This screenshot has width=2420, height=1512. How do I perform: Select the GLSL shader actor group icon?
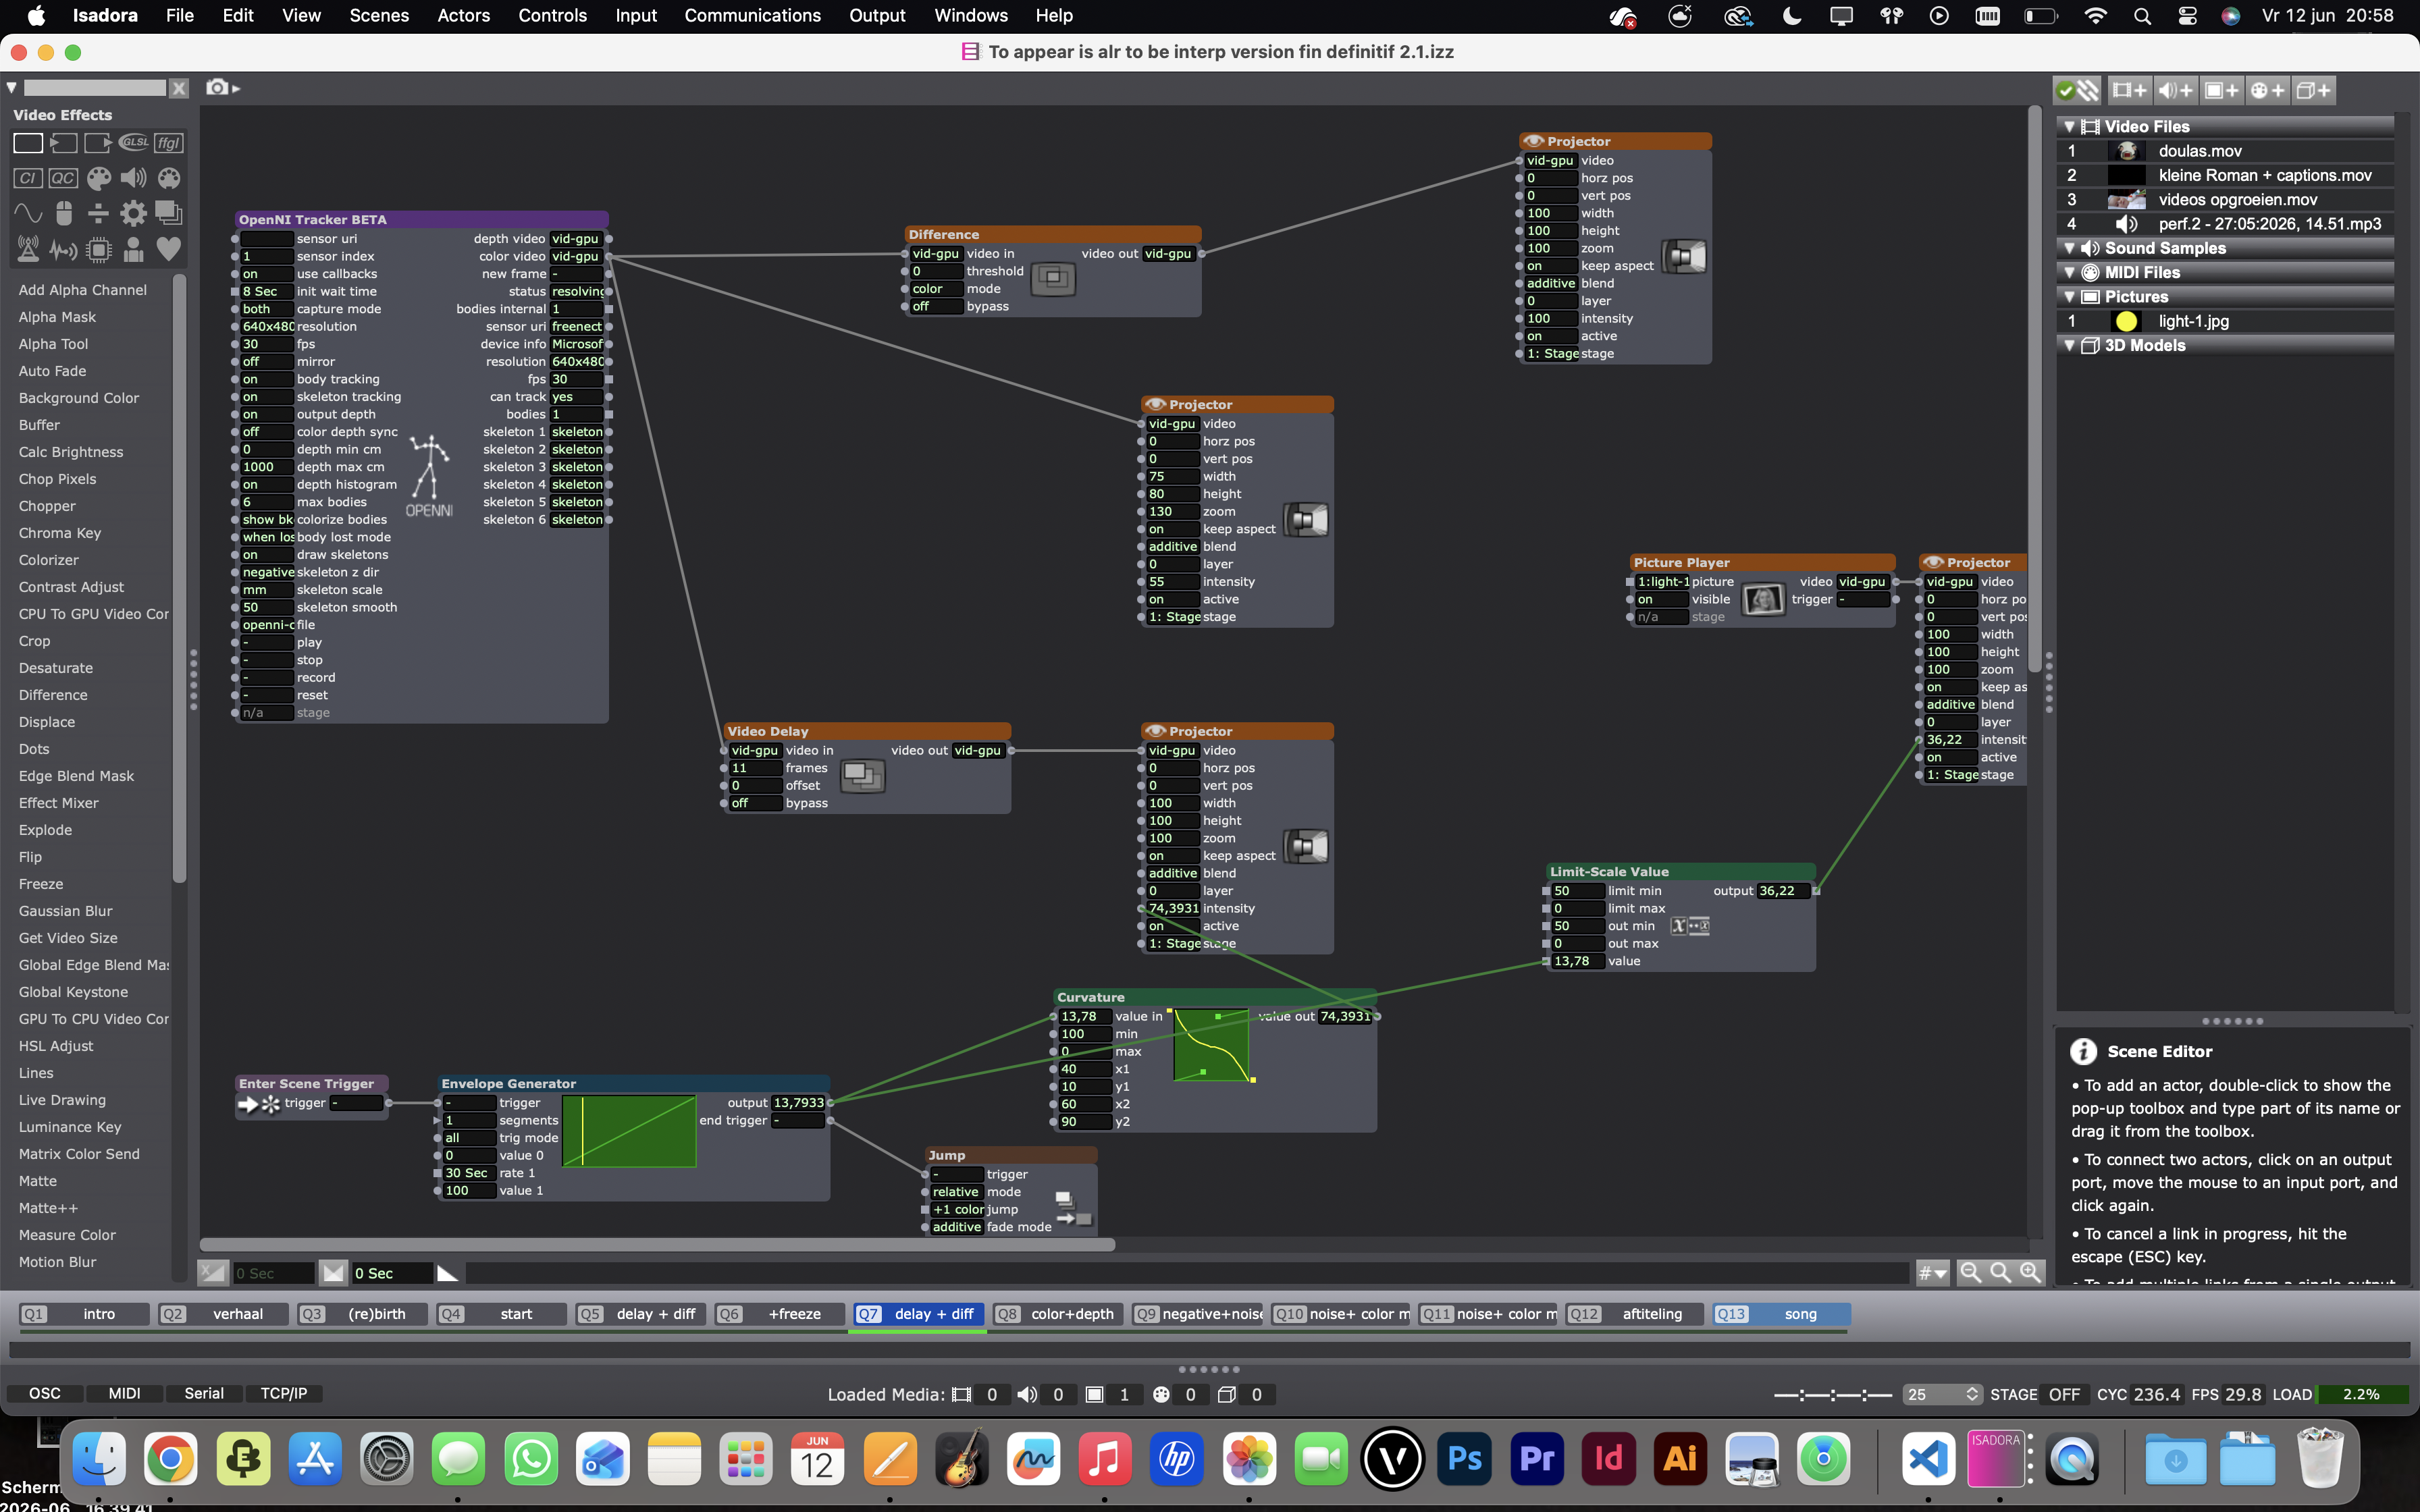pos(133,143)
